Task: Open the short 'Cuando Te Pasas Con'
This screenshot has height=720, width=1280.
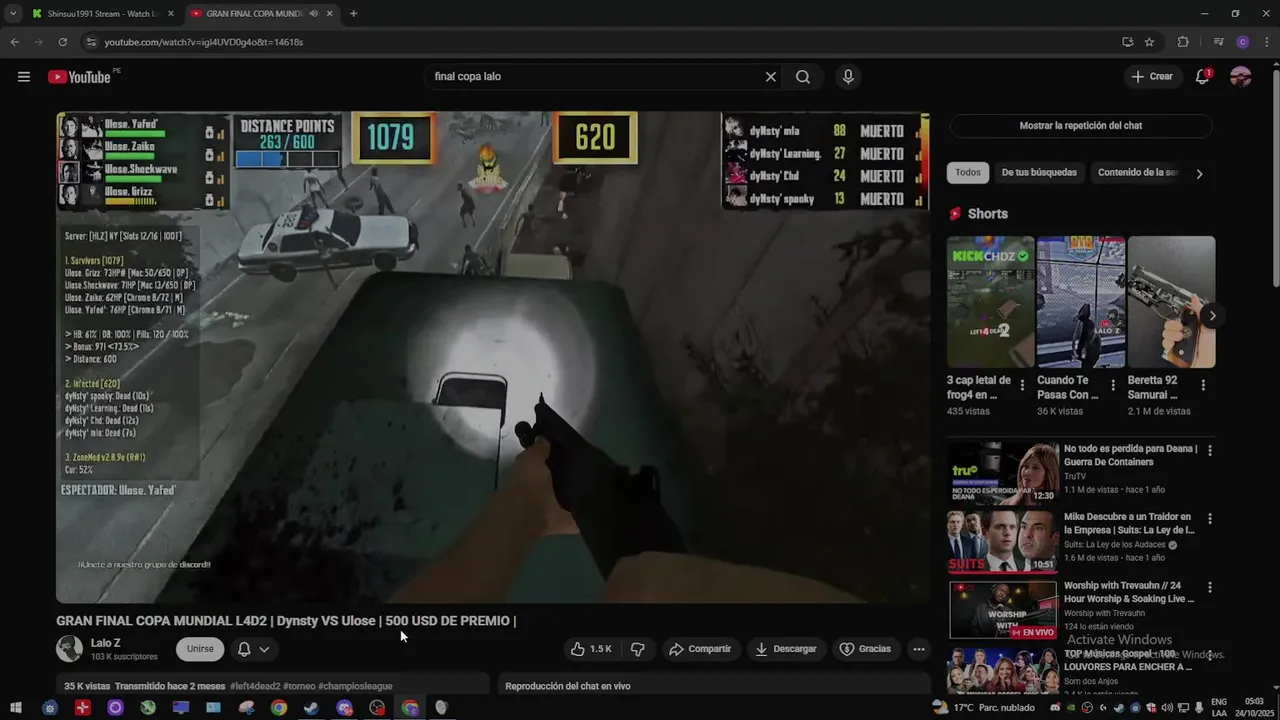Action: point(1081,302)
